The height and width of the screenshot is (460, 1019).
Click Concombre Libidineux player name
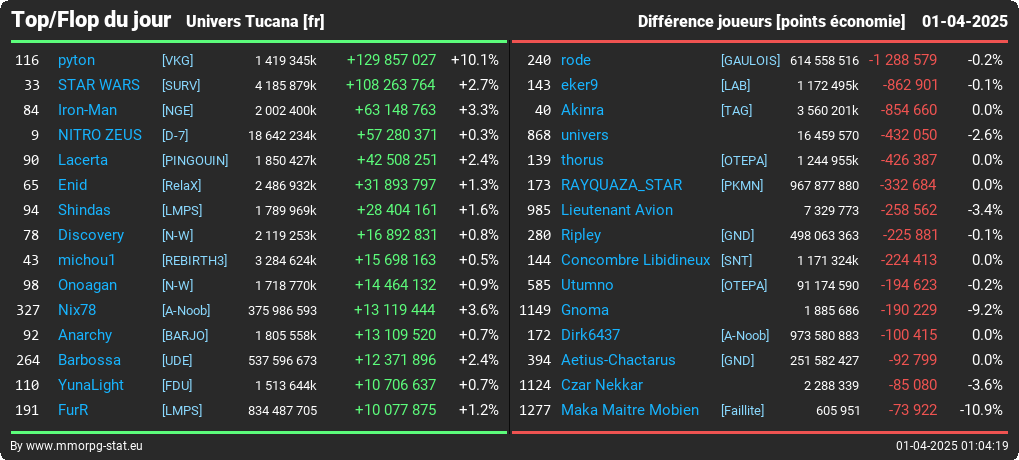(636, 260)
